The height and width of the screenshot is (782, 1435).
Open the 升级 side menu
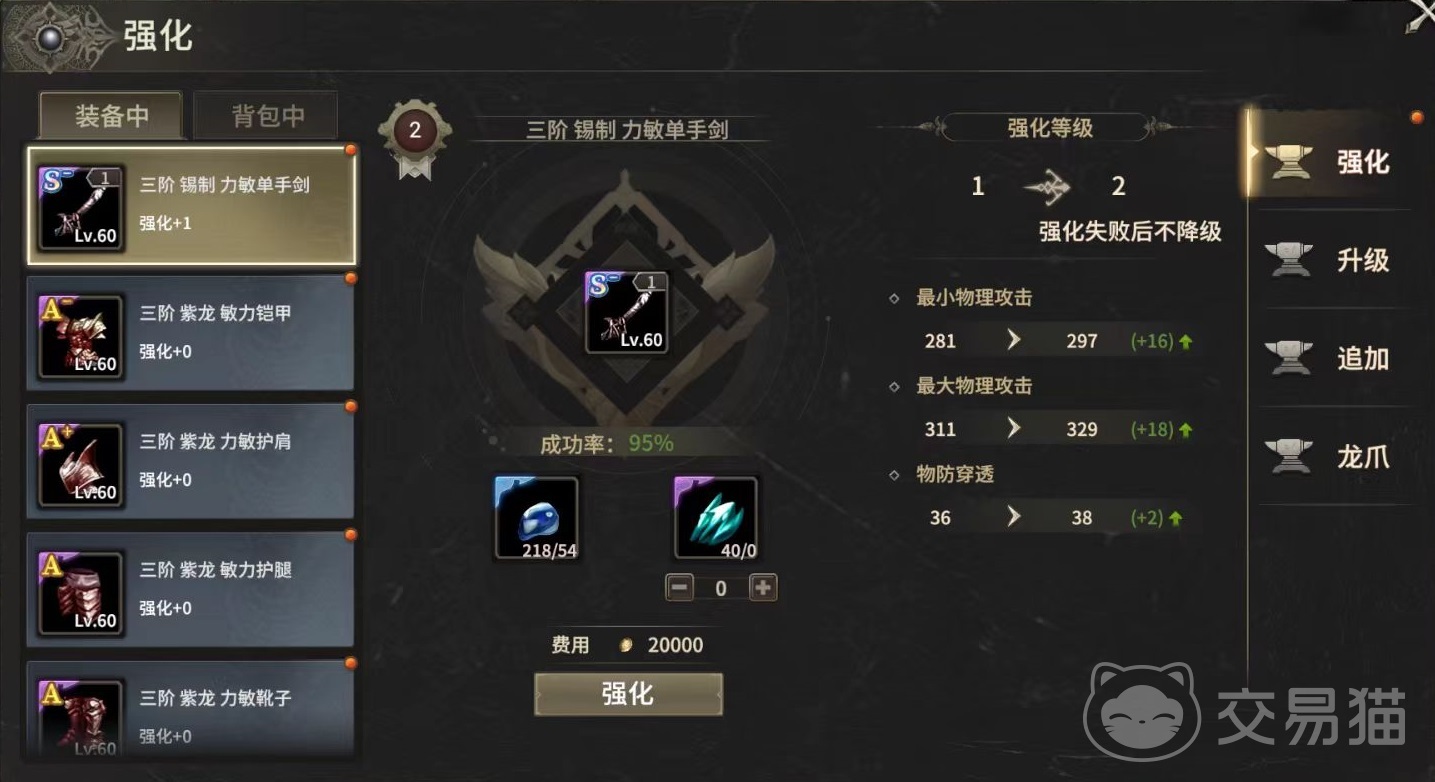(1330, 260)
